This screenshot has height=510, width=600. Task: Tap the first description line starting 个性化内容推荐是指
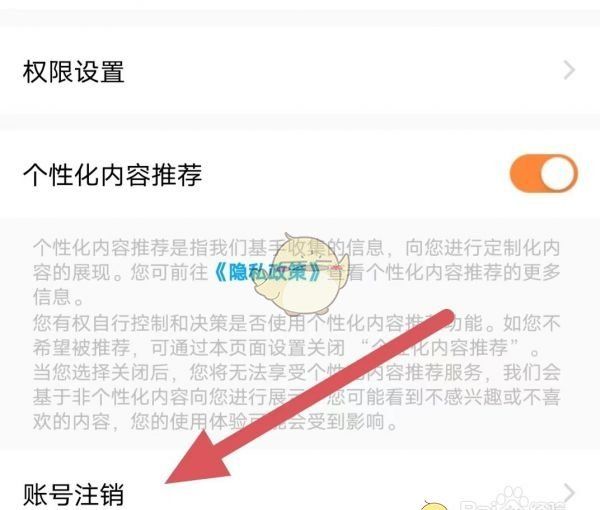coord(297,248)
